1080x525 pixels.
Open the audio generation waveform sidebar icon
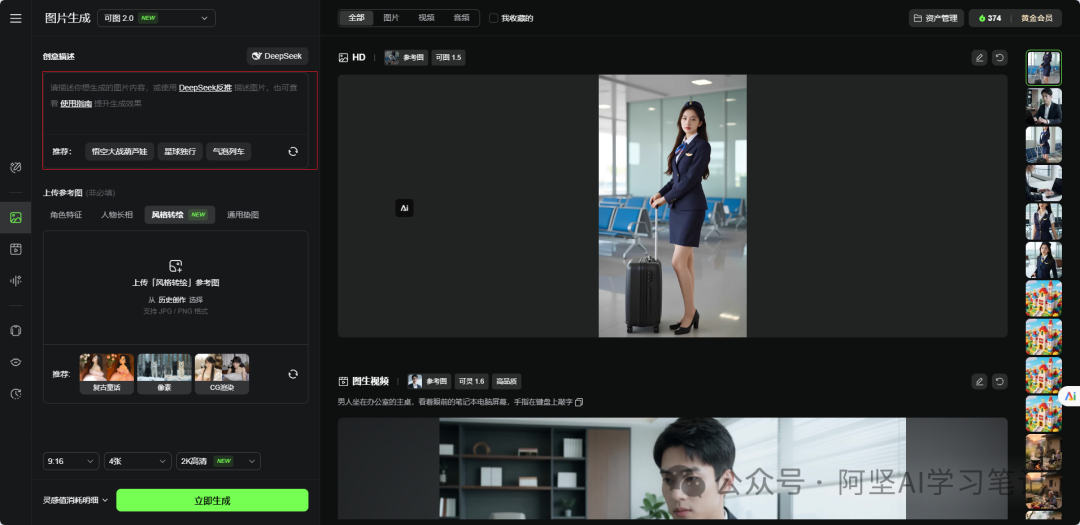point(15,280)
